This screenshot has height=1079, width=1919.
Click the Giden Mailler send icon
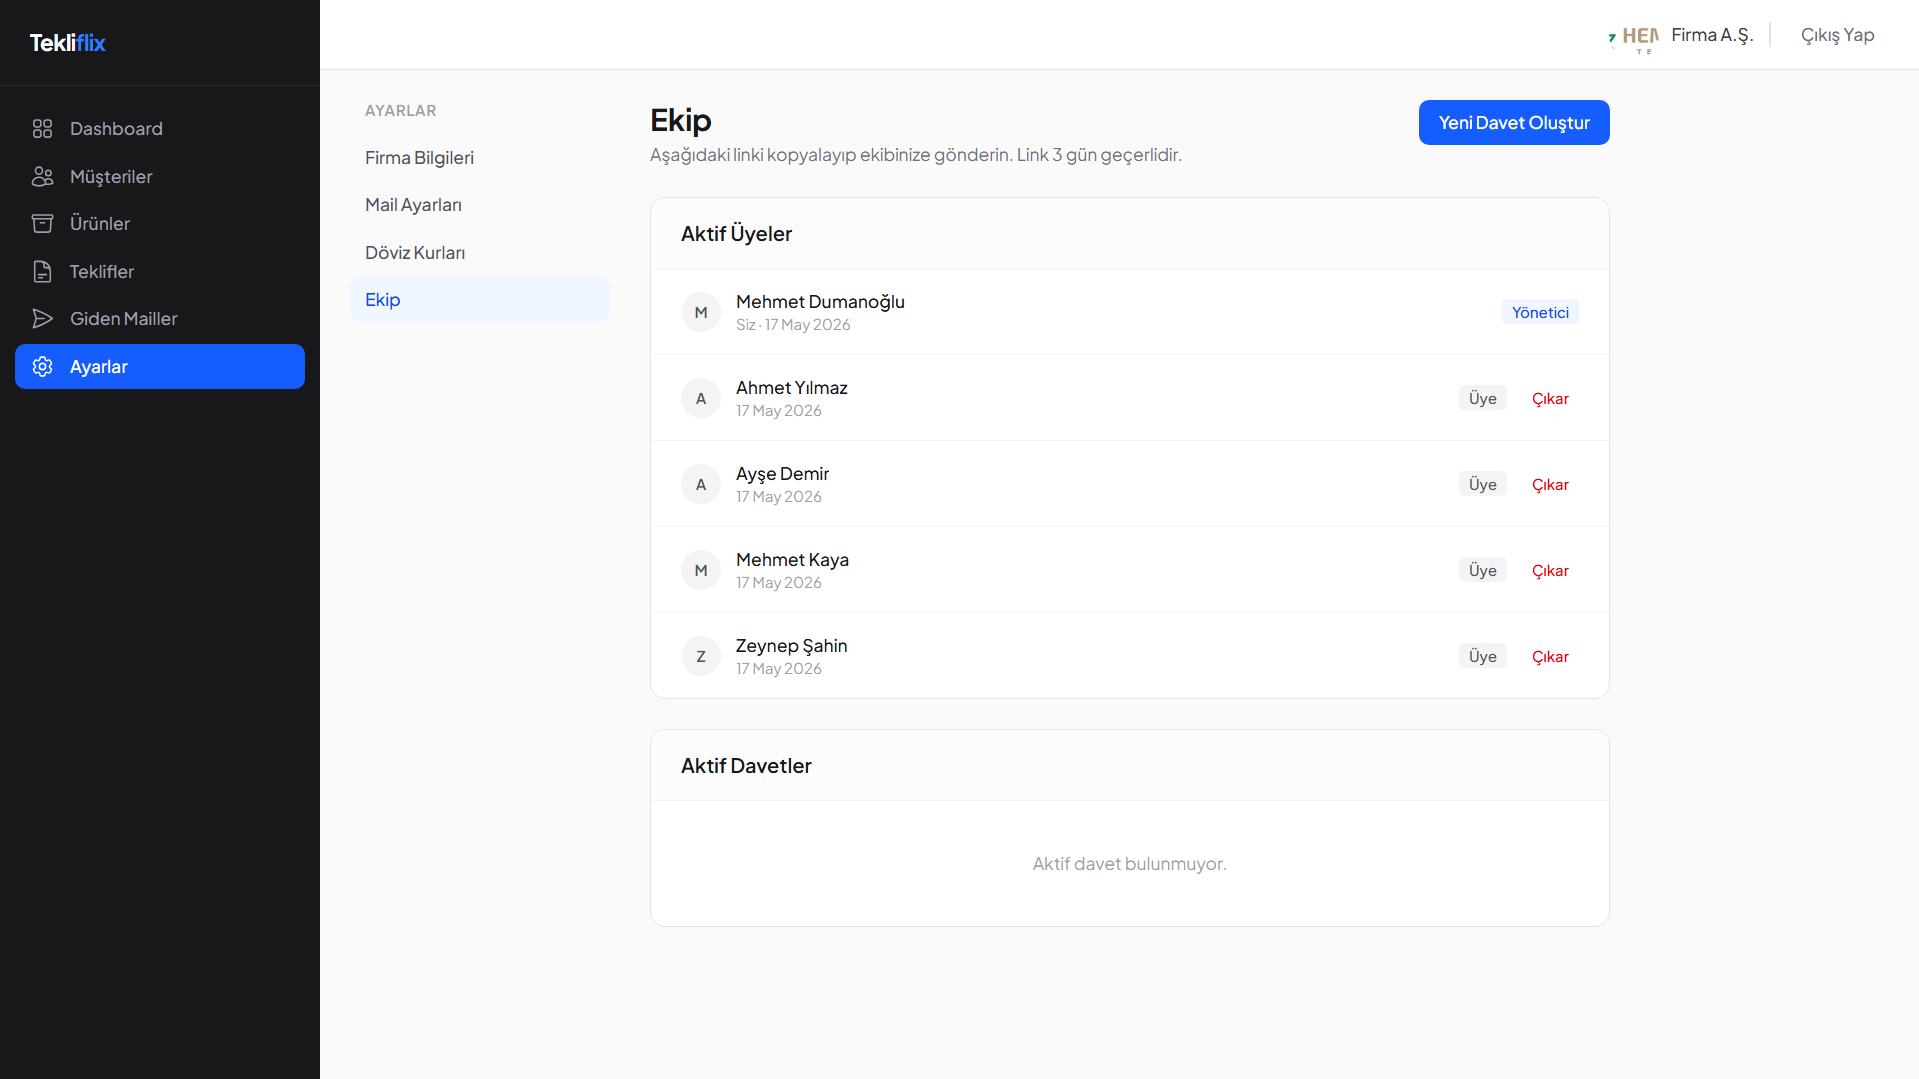tap(42, 319)
